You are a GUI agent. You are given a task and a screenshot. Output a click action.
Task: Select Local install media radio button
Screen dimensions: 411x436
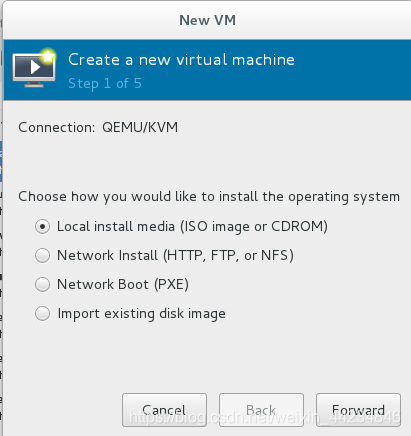coord(43,227)
